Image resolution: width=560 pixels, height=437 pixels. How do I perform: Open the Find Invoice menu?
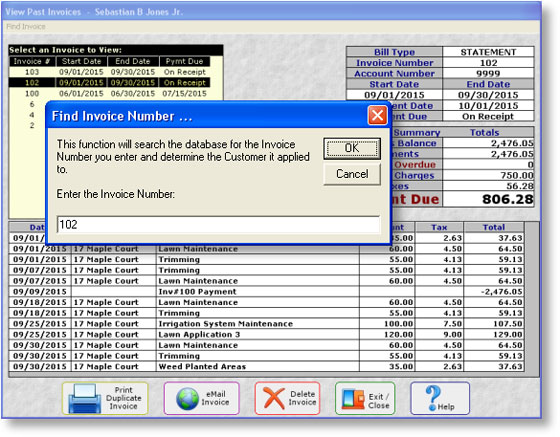coord(26,26)
